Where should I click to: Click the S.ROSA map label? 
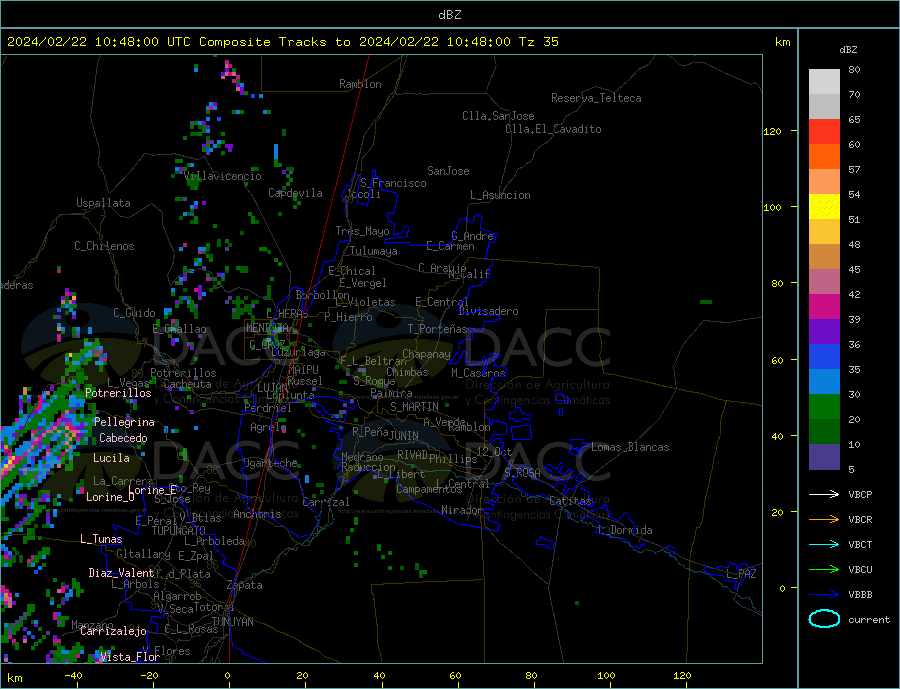click(x=522, y=473)
